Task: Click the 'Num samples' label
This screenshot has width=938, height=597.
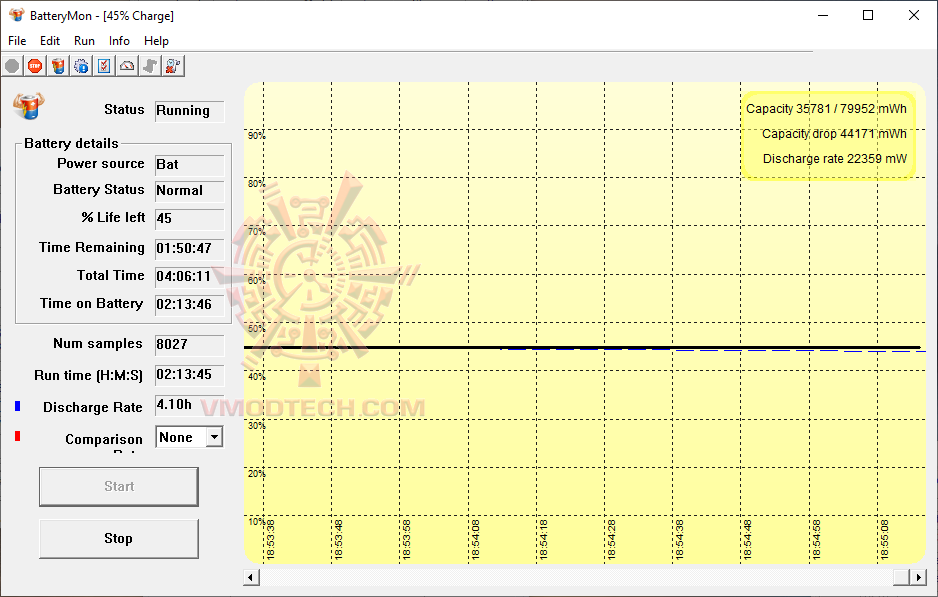Action: 98,343
